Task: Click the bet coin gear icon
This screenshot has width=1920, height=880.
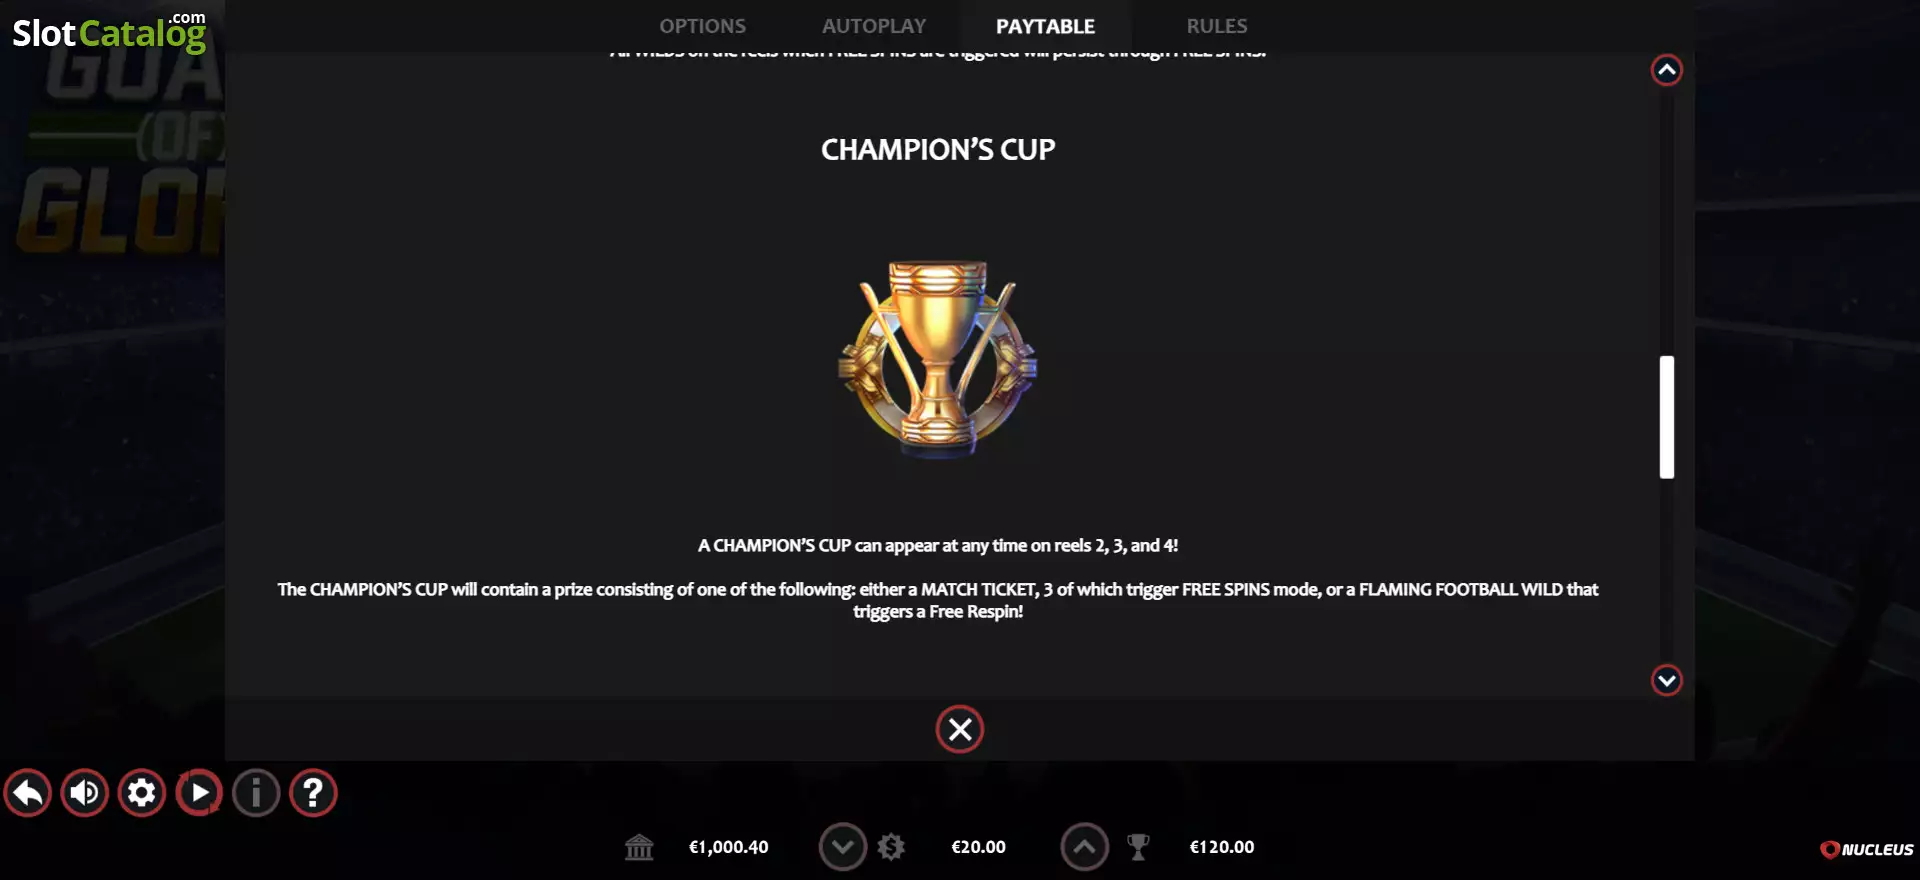Action: point(891,847)
